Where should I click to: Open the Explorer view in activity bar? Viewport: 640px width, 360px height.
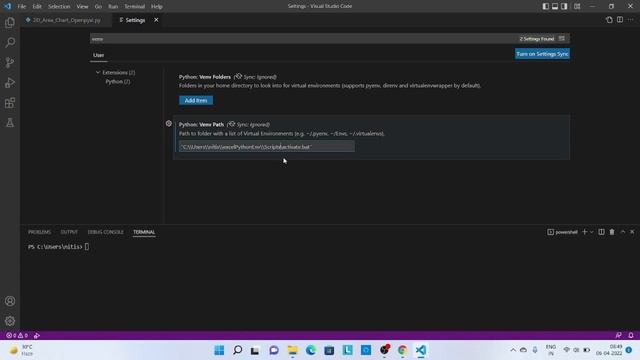(x=10, y=22)
